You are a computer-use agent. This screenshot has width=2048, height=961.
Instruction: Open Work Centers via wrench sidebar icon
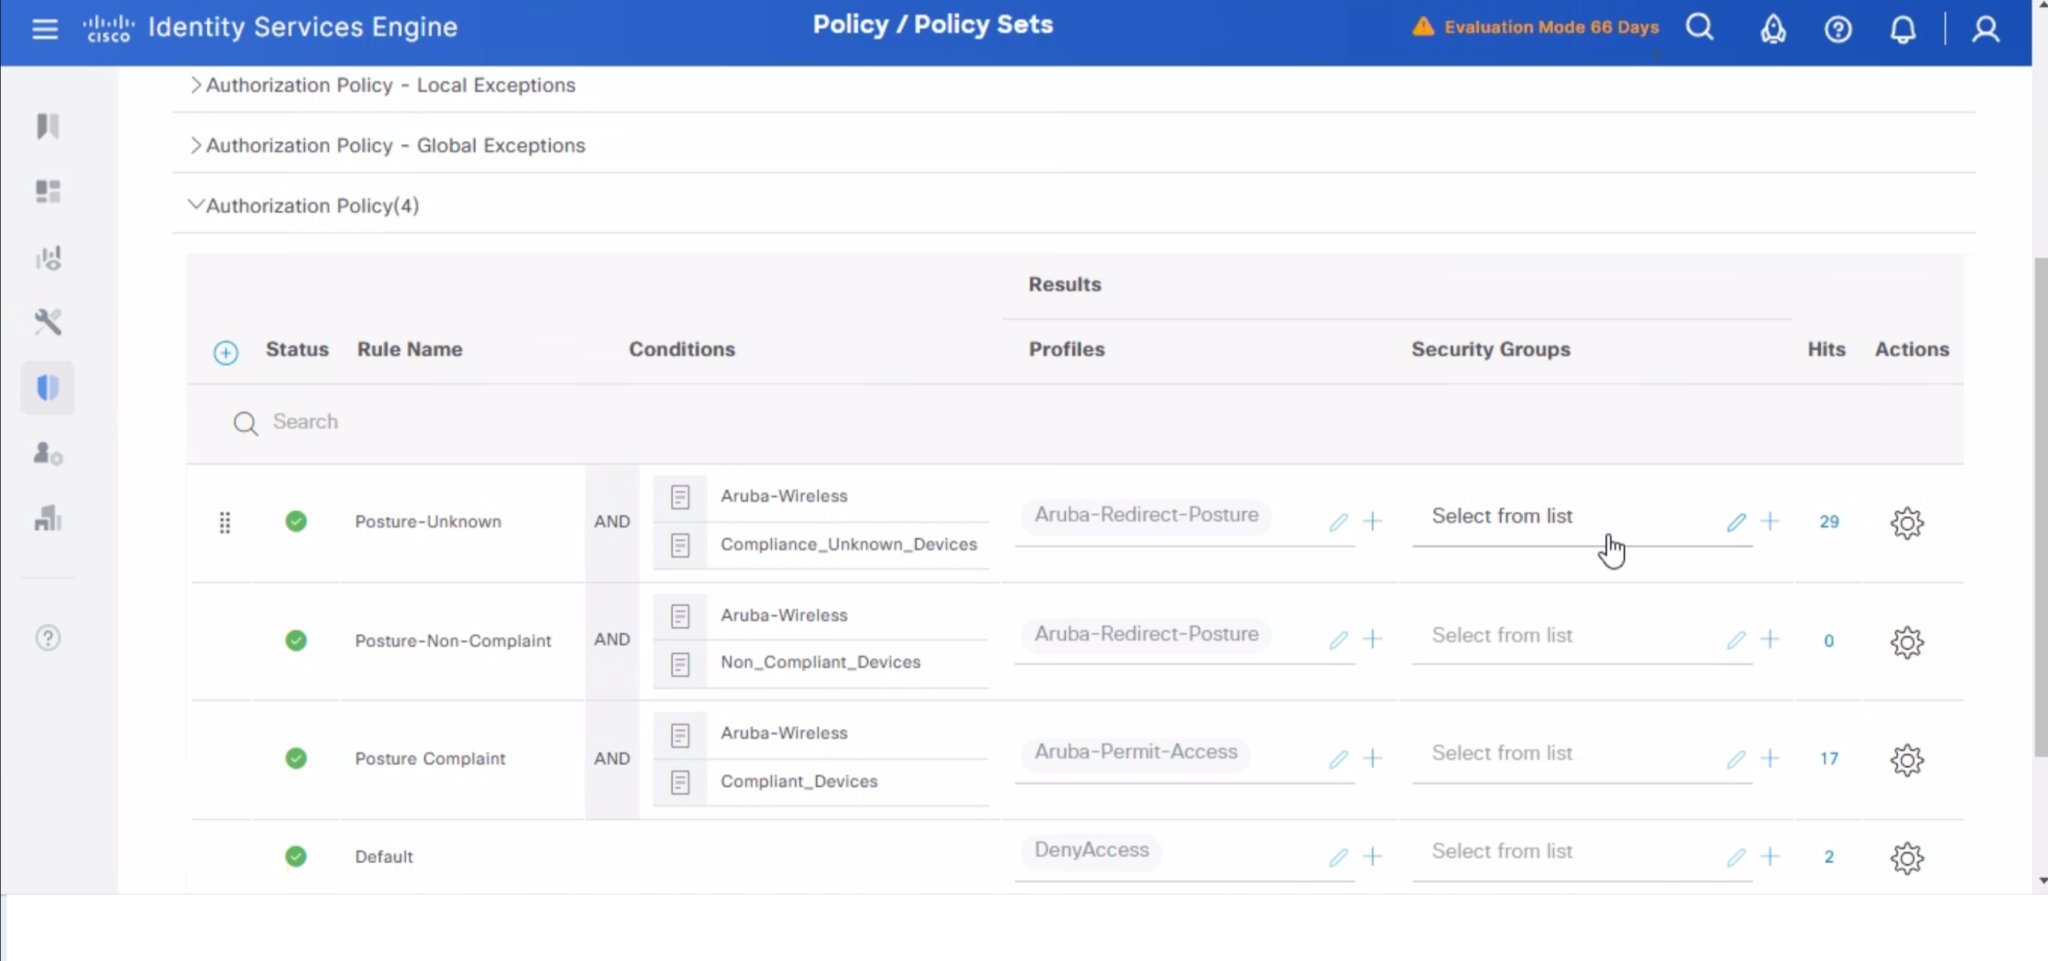pyautogui.click(x=47, y=322)
